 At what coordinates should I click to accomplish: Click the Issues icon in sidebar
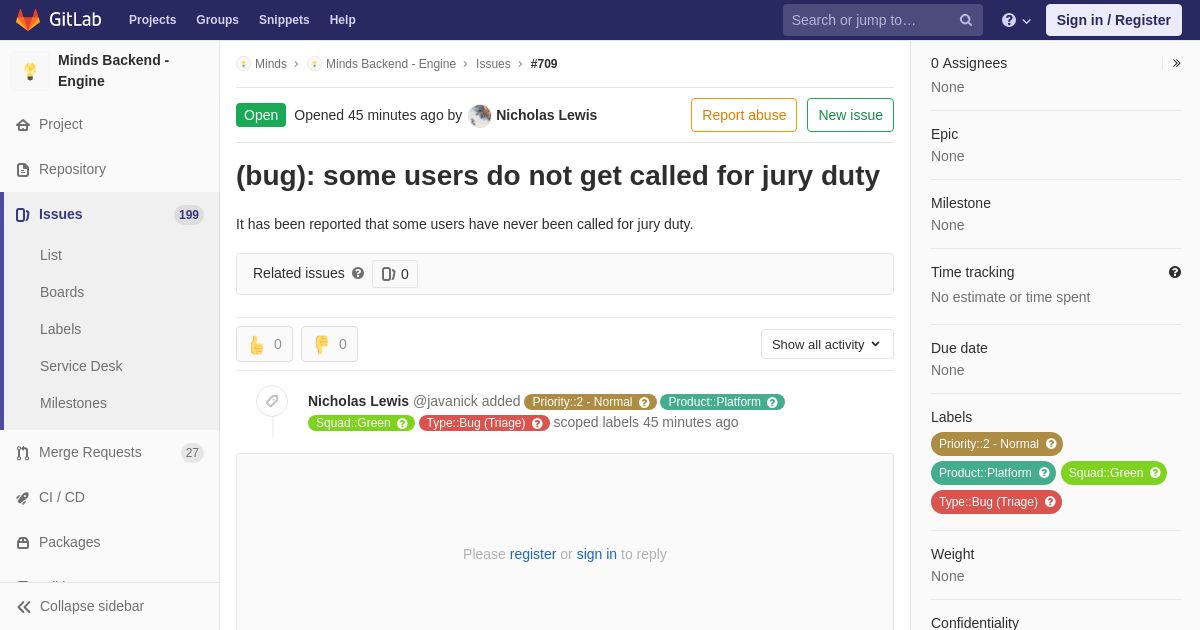(x=23, y=215)
